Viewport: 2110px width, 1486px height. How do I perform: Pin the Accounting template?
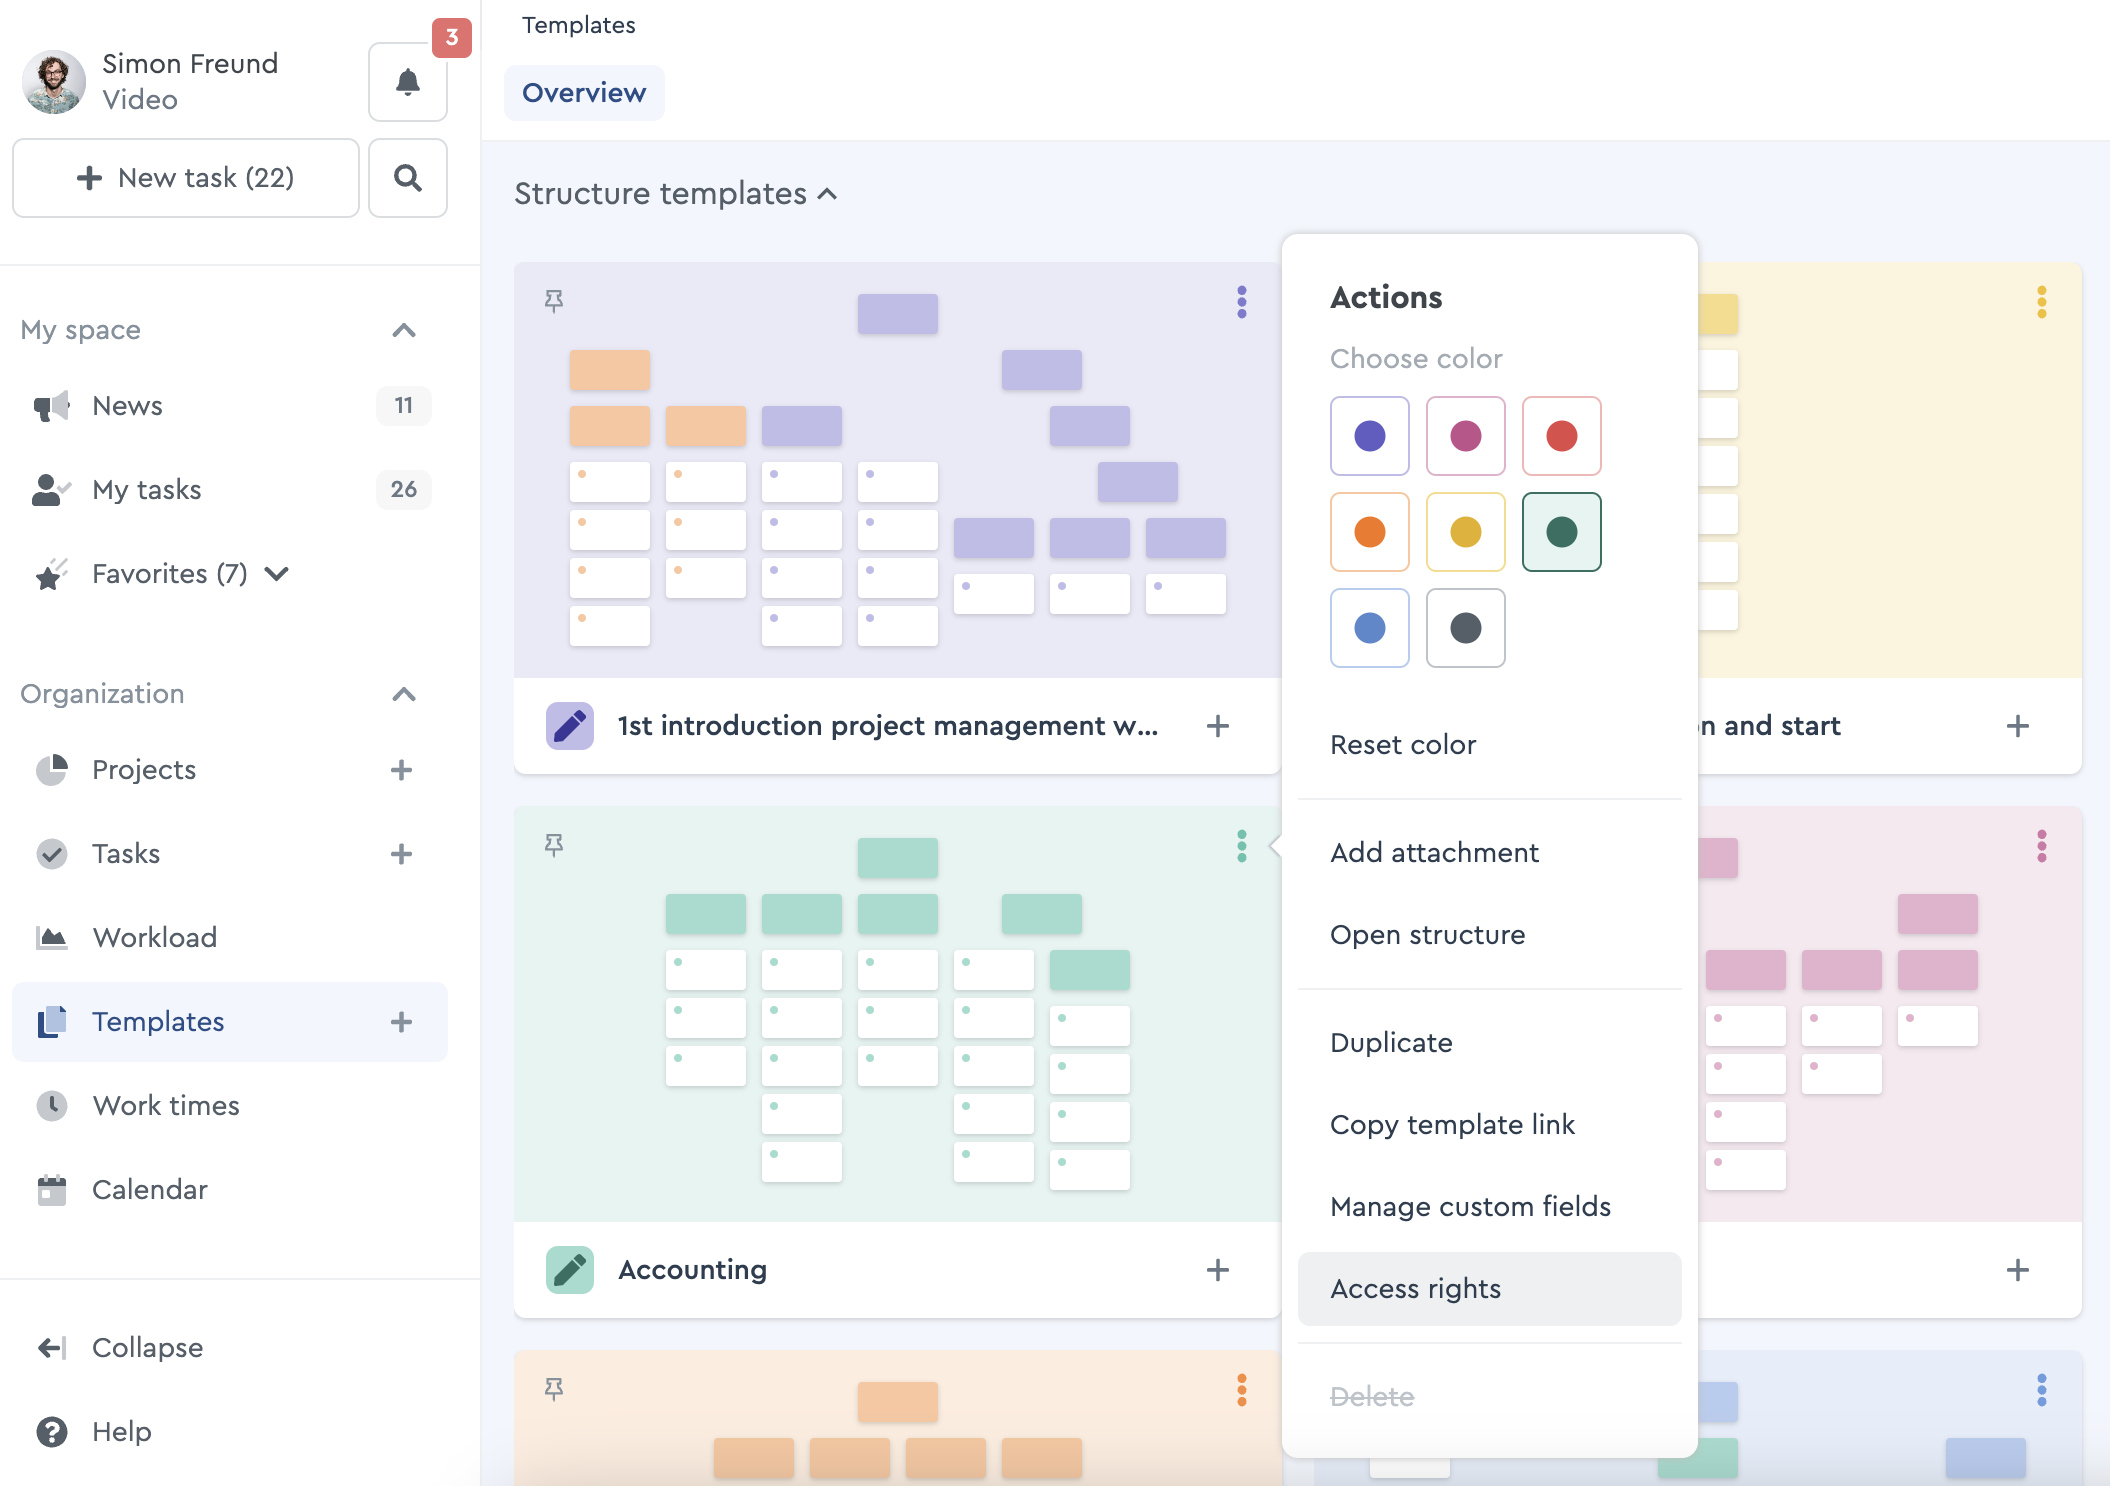click(x=554, y=845)
